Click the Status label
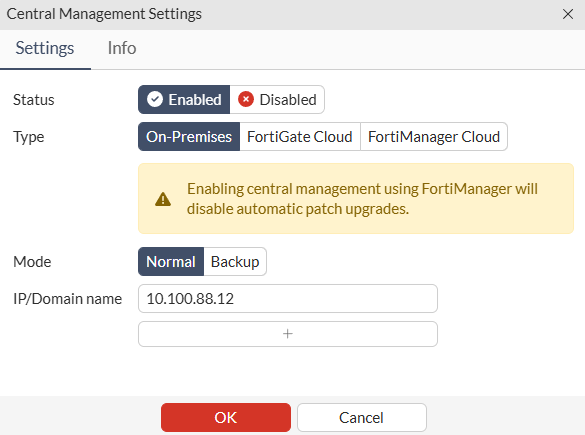The image size is (585, 435). [34, 100]
